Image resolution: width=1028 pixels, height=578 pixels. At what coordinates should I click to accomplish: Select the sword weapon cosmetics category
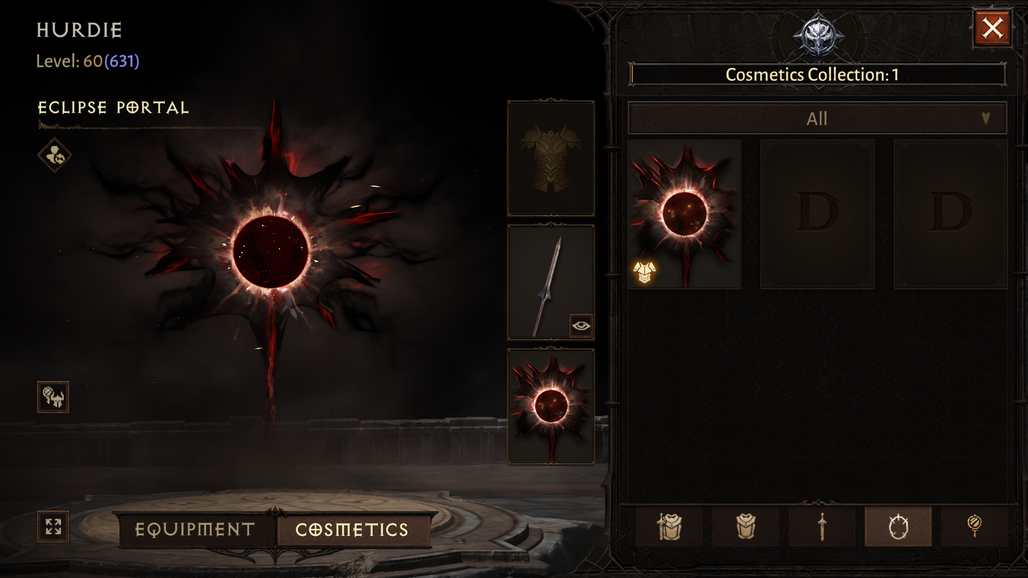[x=822, y=526]
